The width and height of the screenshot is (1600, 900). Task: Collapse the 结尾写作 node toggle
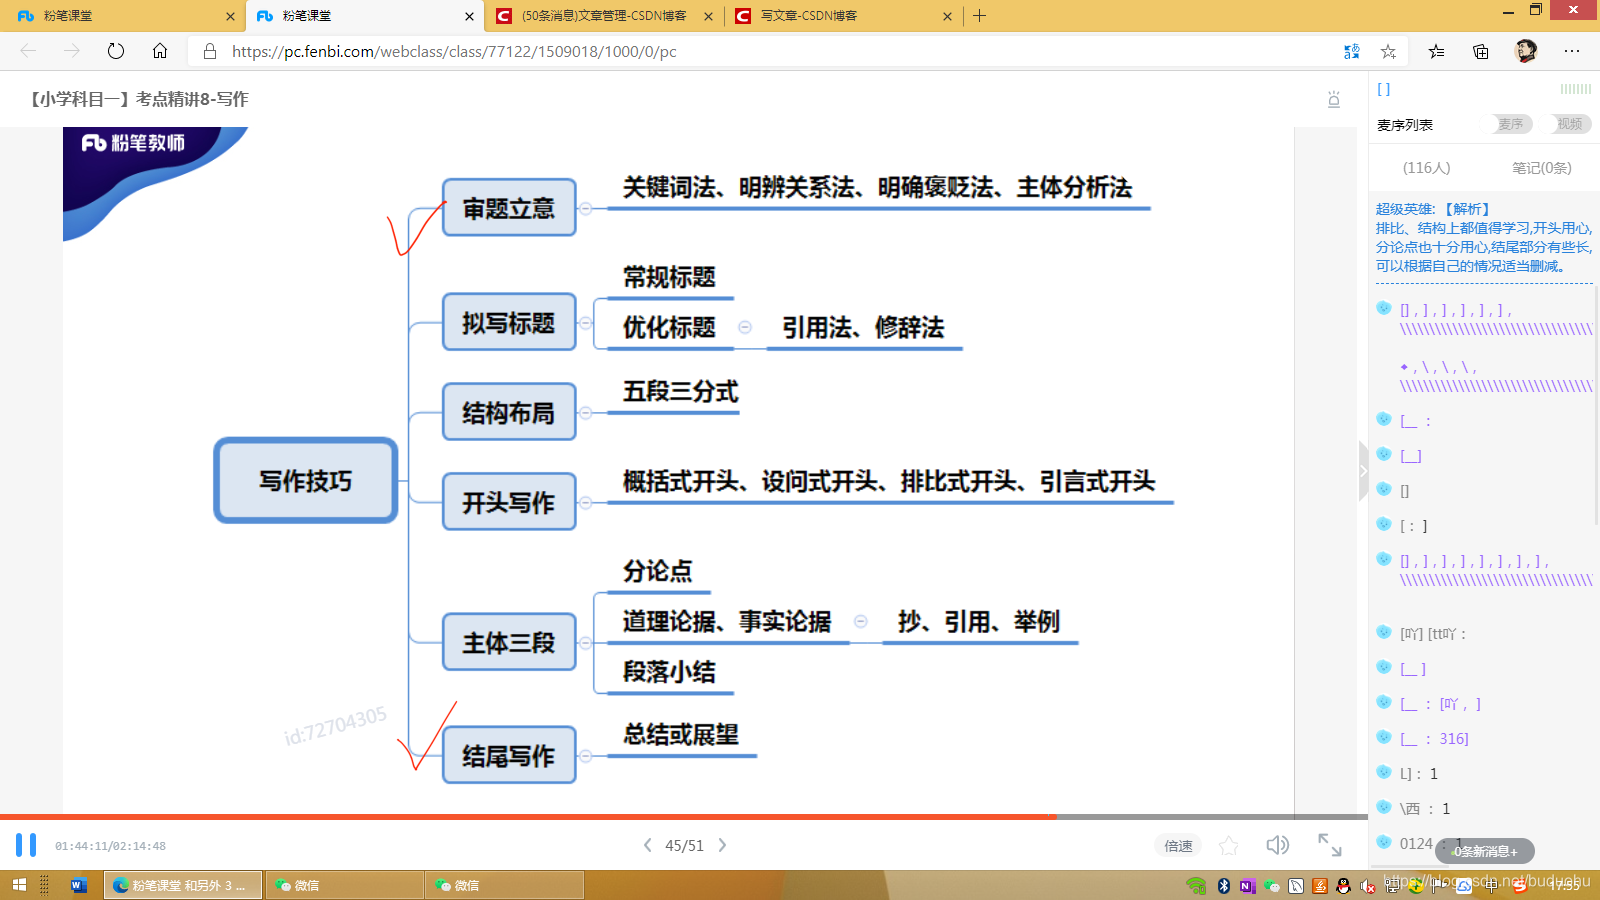(586, 755)
